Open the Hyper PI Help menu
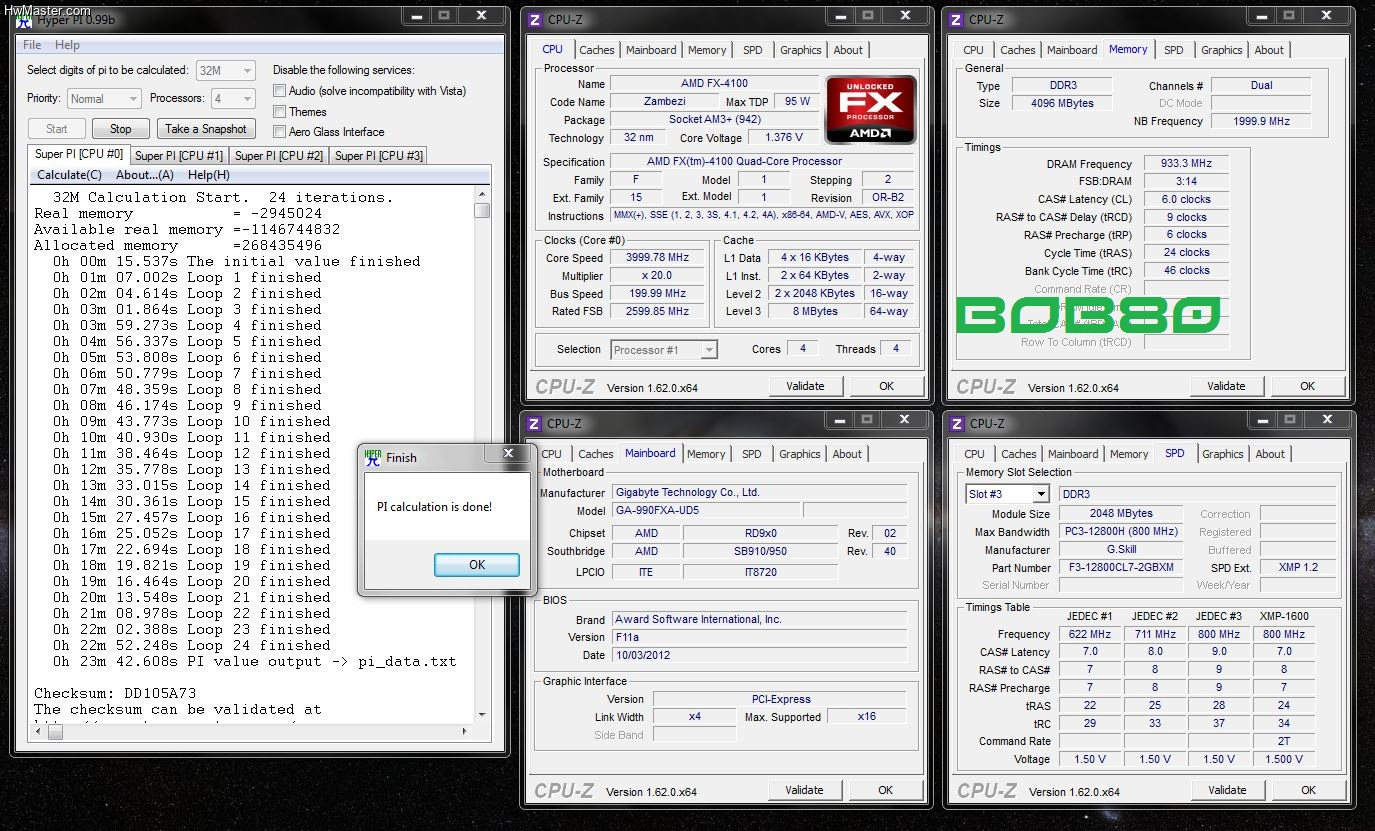 coord(67,45)
